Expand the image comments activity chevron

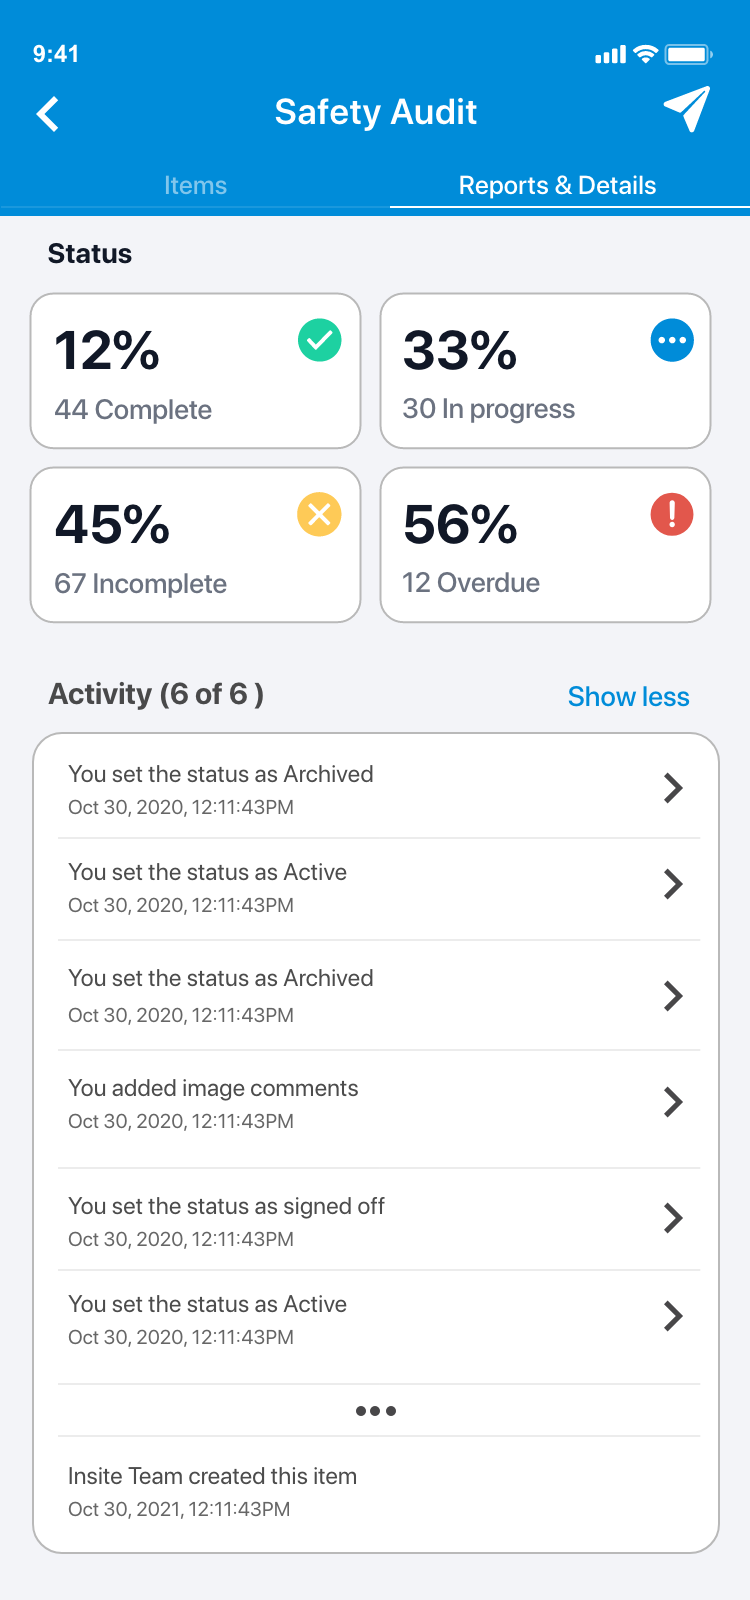tap(673, 1102)
